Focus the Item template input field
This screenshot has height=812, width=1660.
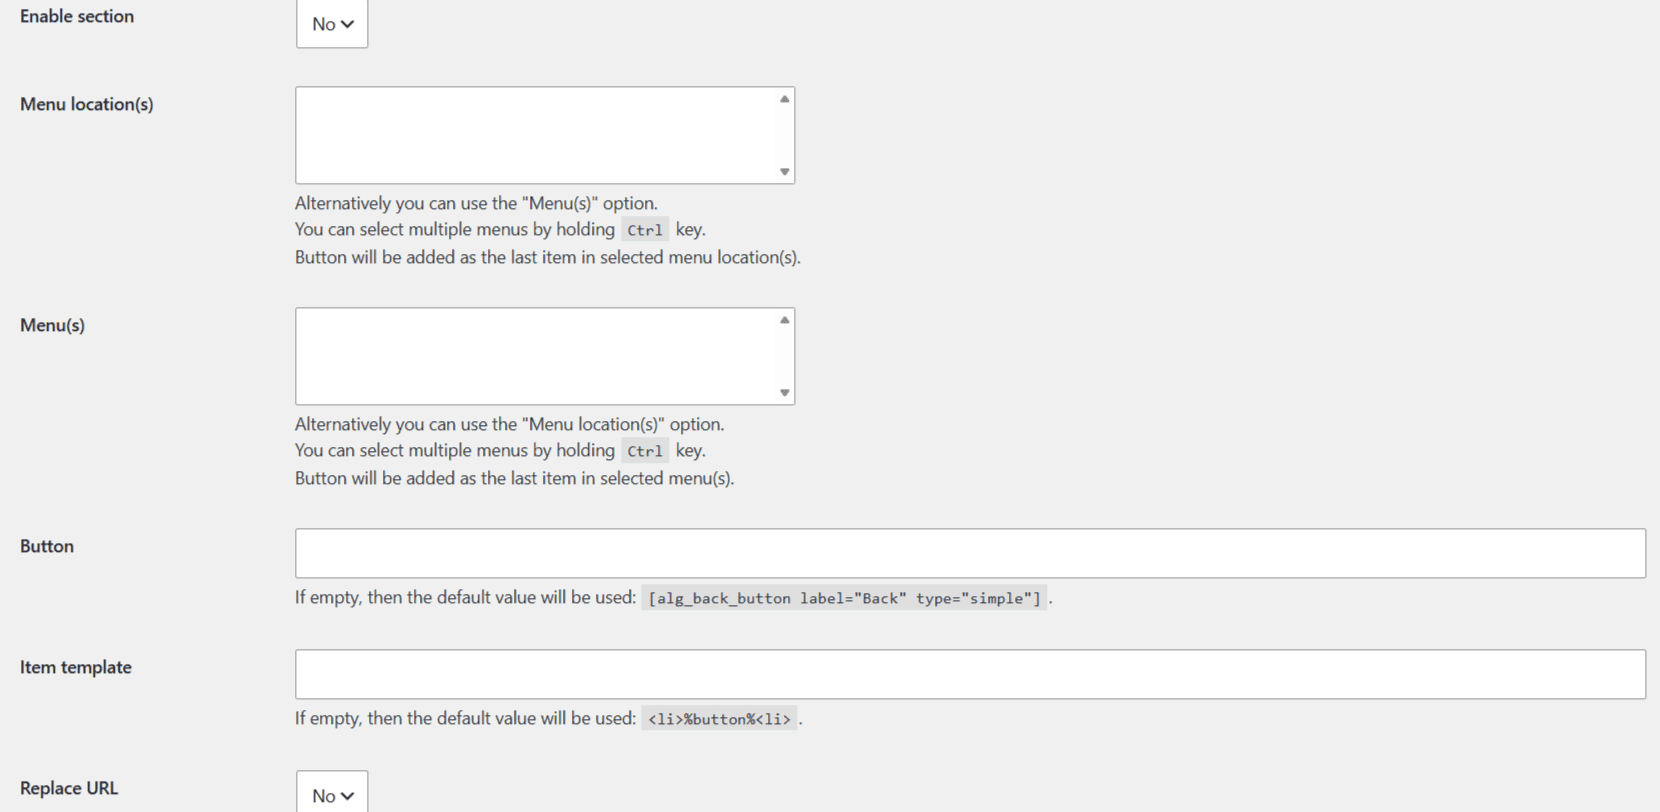tap(970, 674)
